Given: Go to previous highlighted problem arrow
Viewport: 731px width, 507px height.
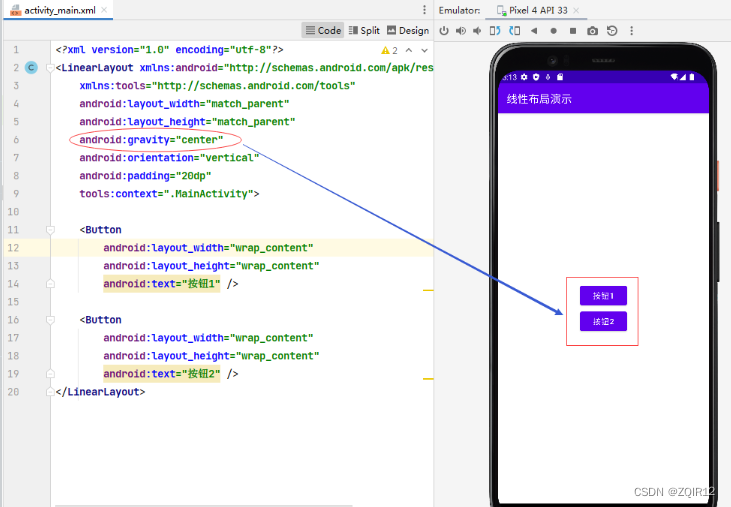Looking at the screenshot, I should (409, 50).
